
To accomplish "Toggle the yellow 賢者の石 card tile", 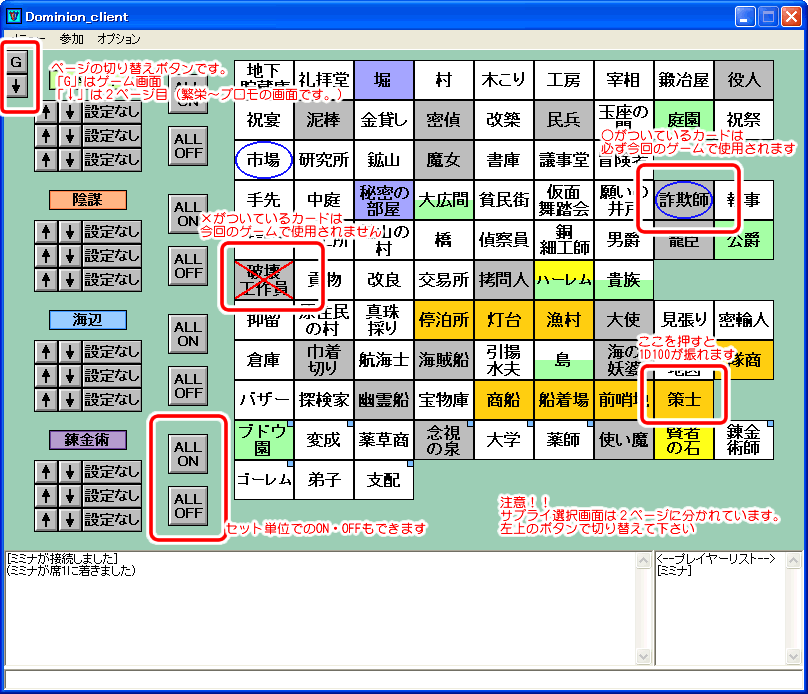I will [683, 440].
